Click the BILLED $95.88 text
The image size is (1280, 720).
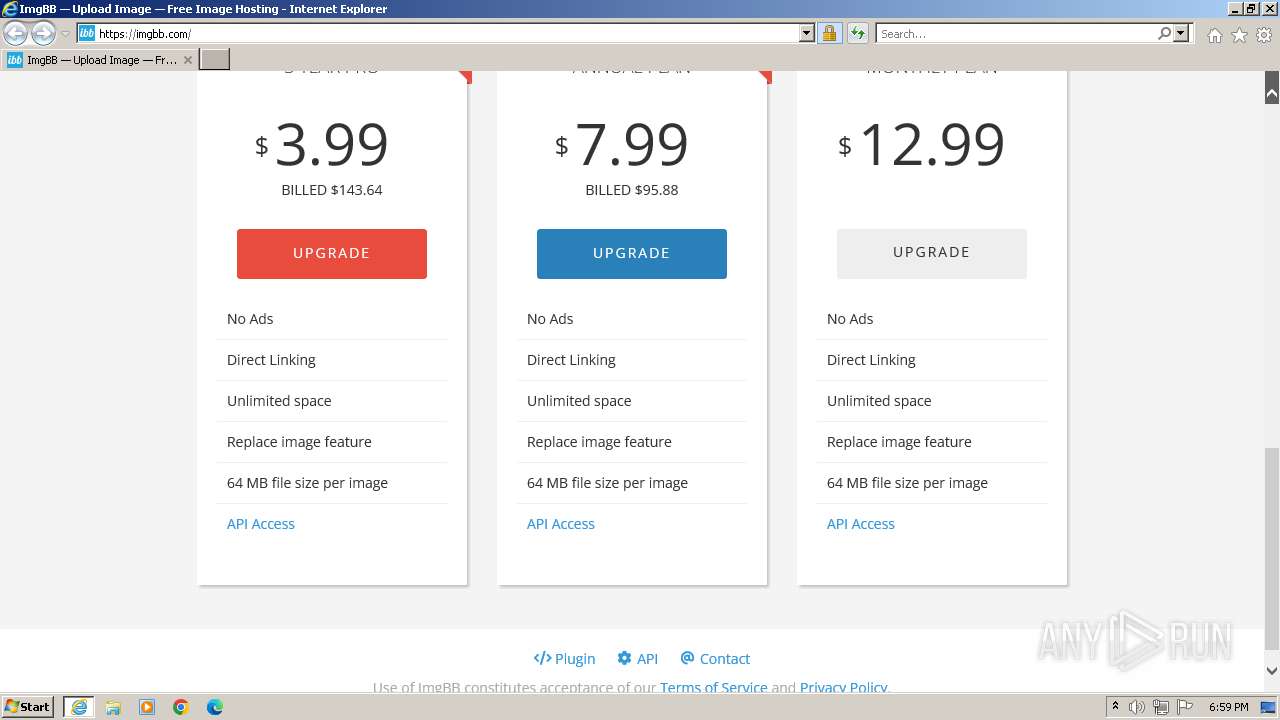[632, 190]
